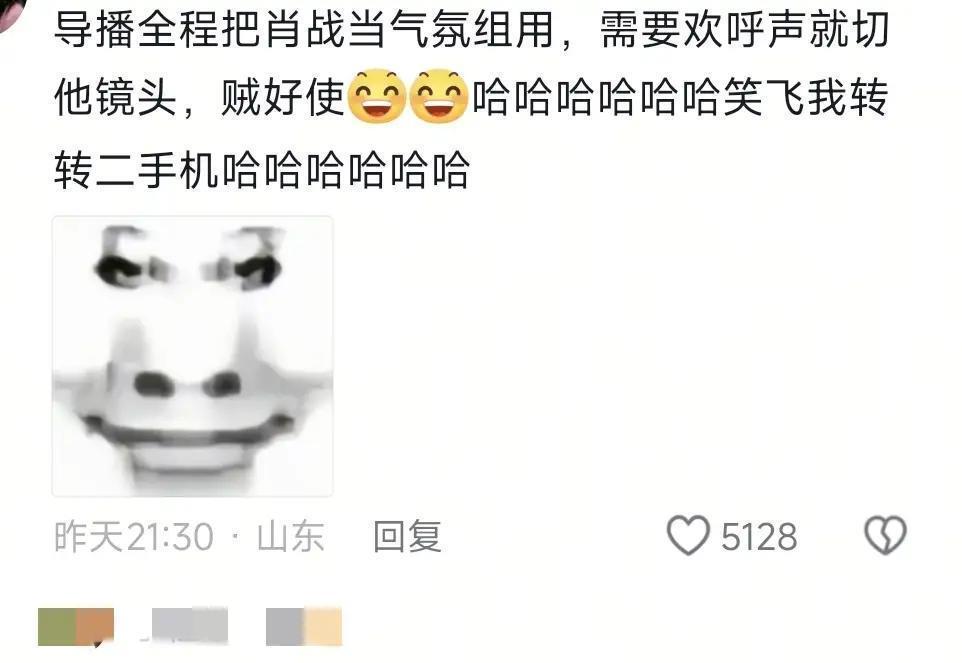The height and width of the screenshot is (663, 962).
Task: Click the phrase 笑飞我转 on second line
Action: pyautogui.click(x=806, y=98)
